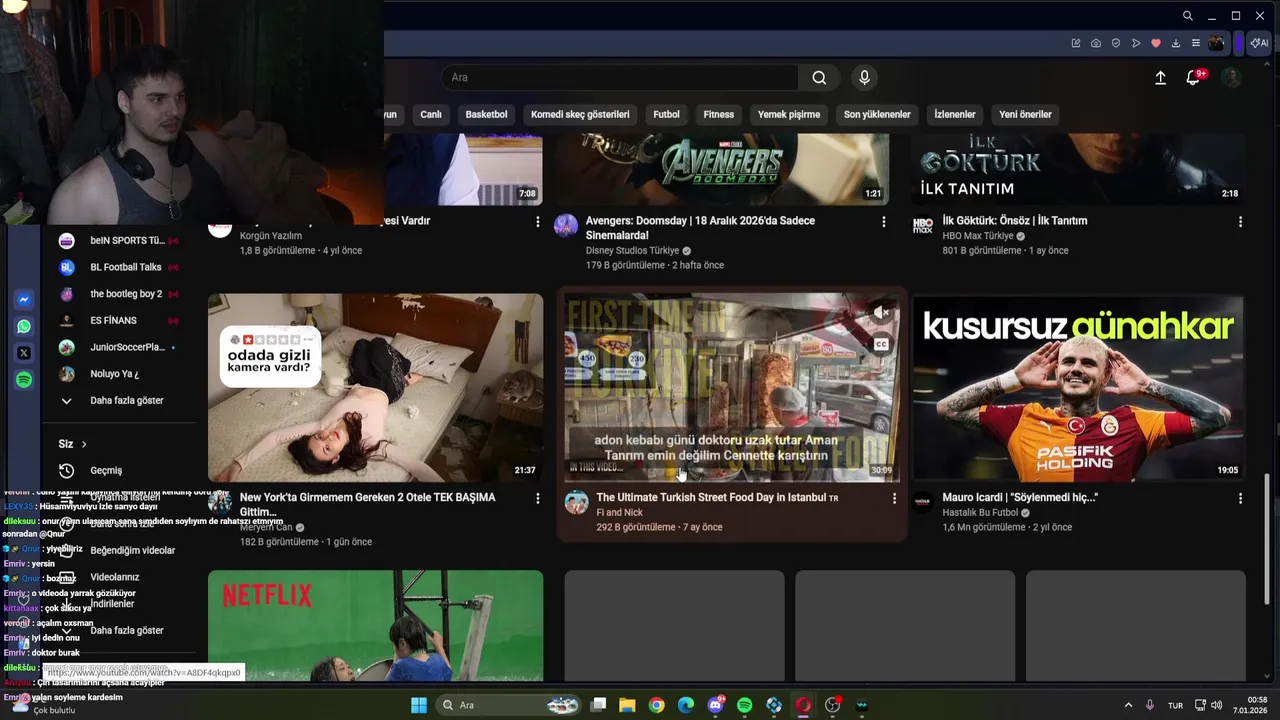Select Canlı filter chip
Screen dimensions: 1280x720
(x=431, y=114)
